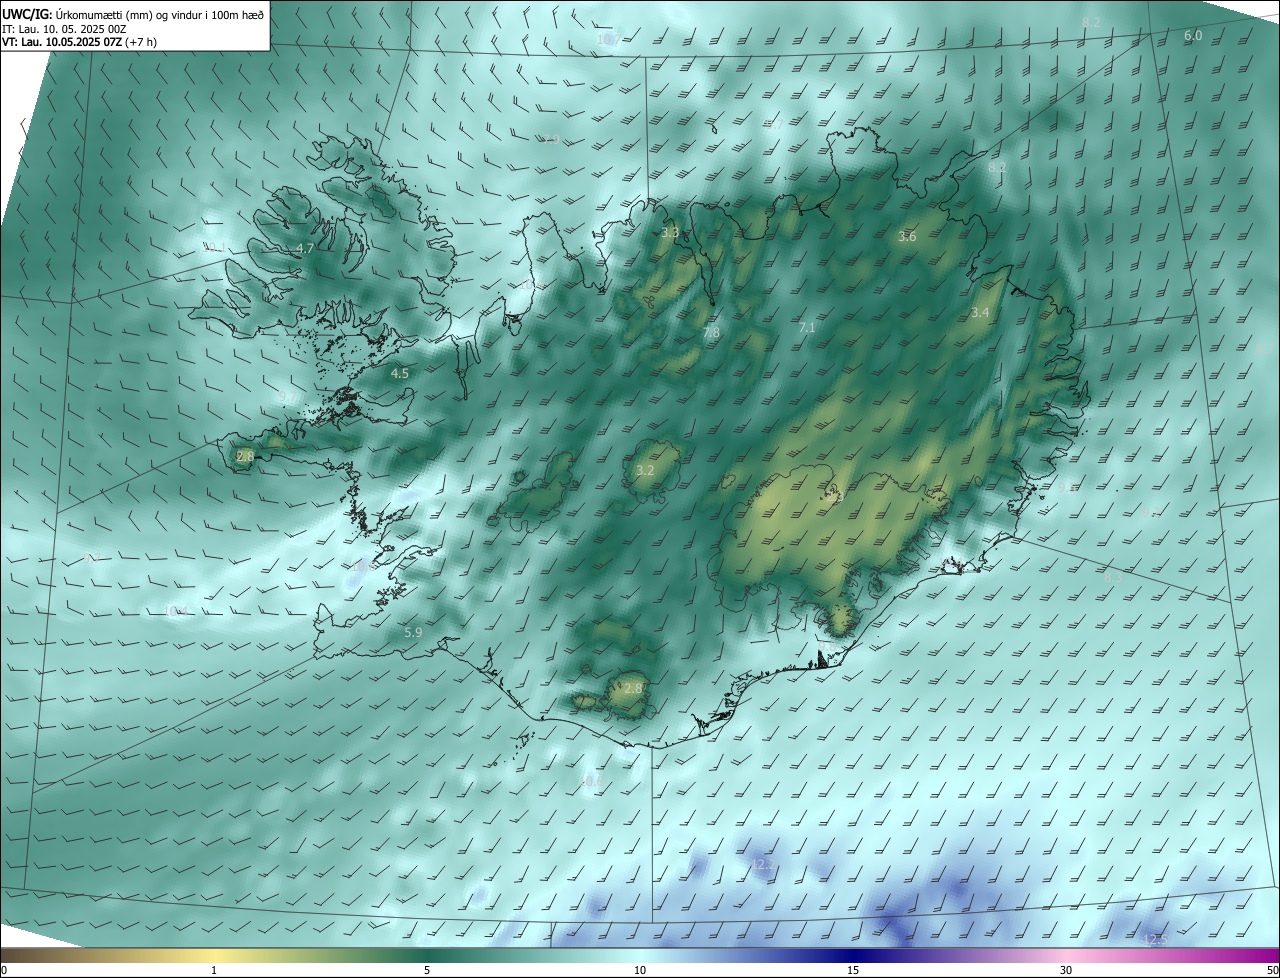The height and width of the screenshot is (978, 1280).
Task: Click the 5.9 value in southwest Iceland
Action: pos(413,632)
